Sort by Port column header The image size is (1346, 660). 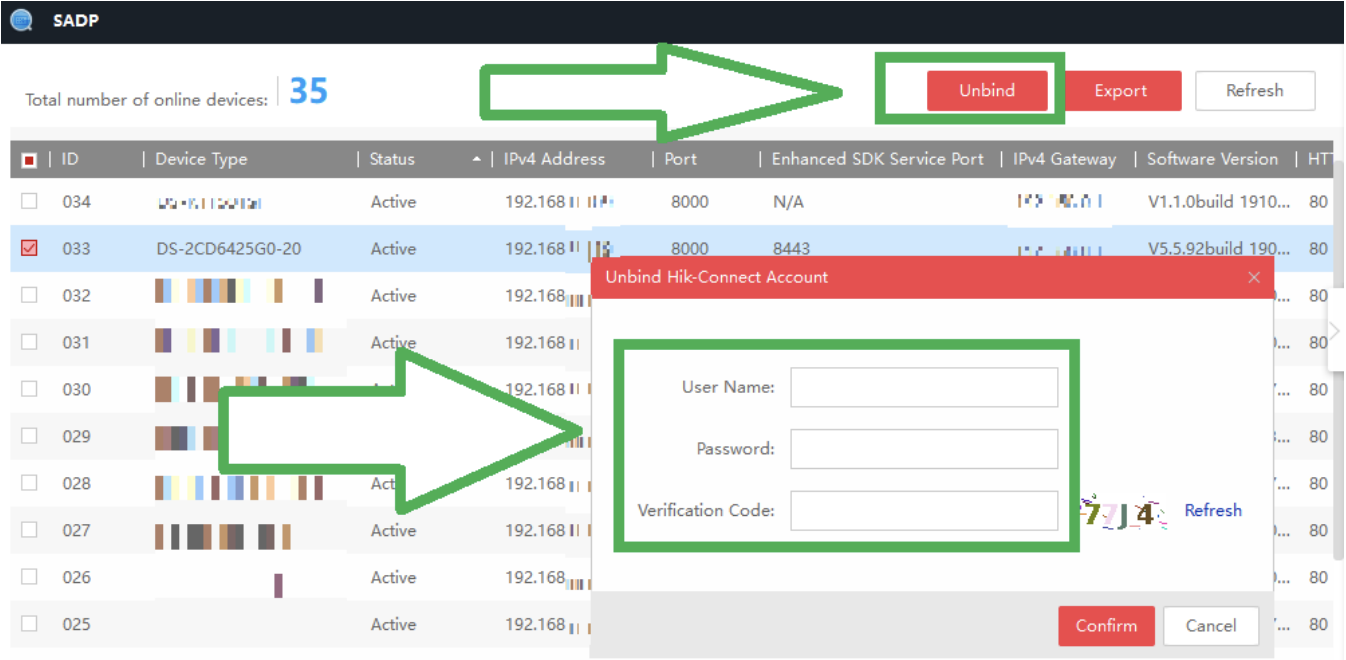[x=680, y=159]
